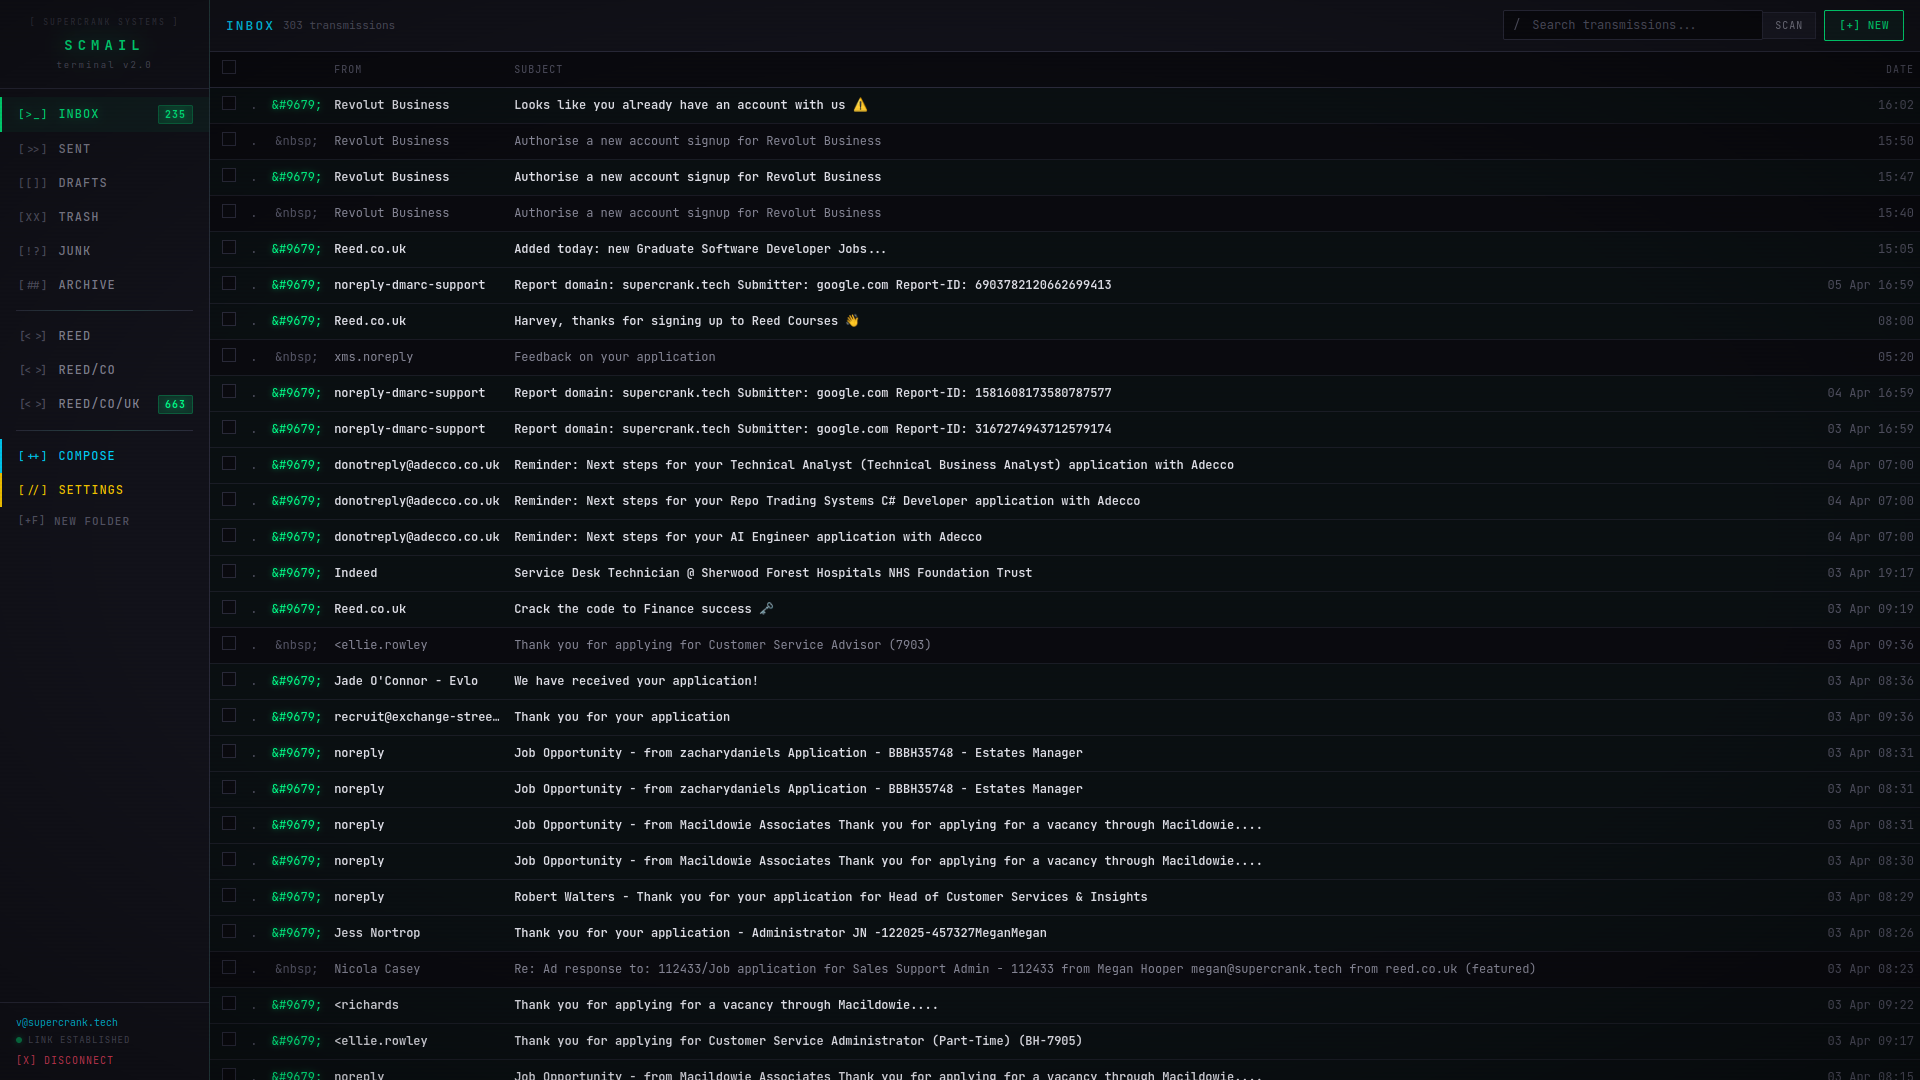Click the DATE column header
This screenshot has height=1080, width=1920.
click(x=1899, y=69)
